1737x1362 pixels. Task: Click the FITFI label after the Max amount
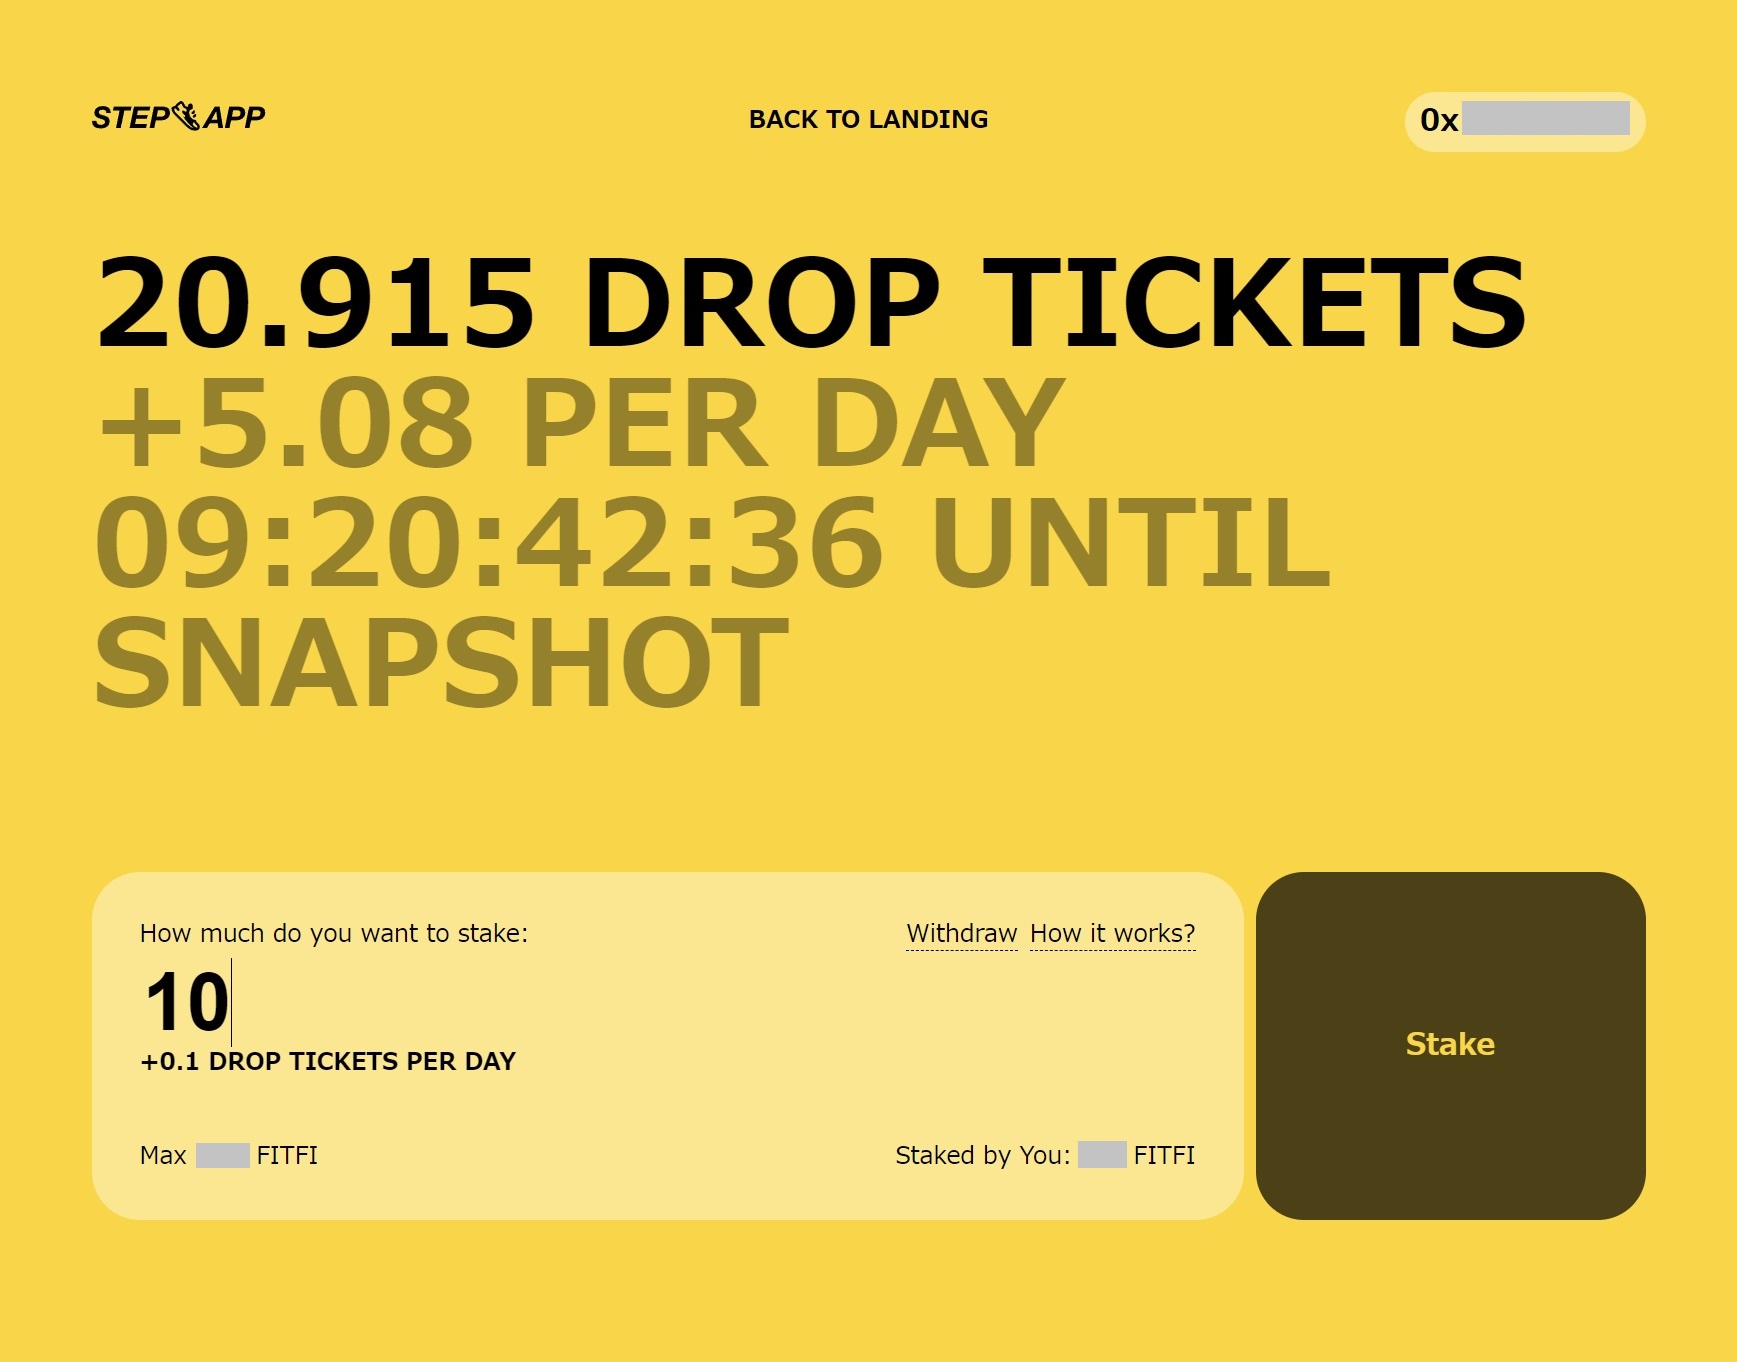pos(287,1155)
